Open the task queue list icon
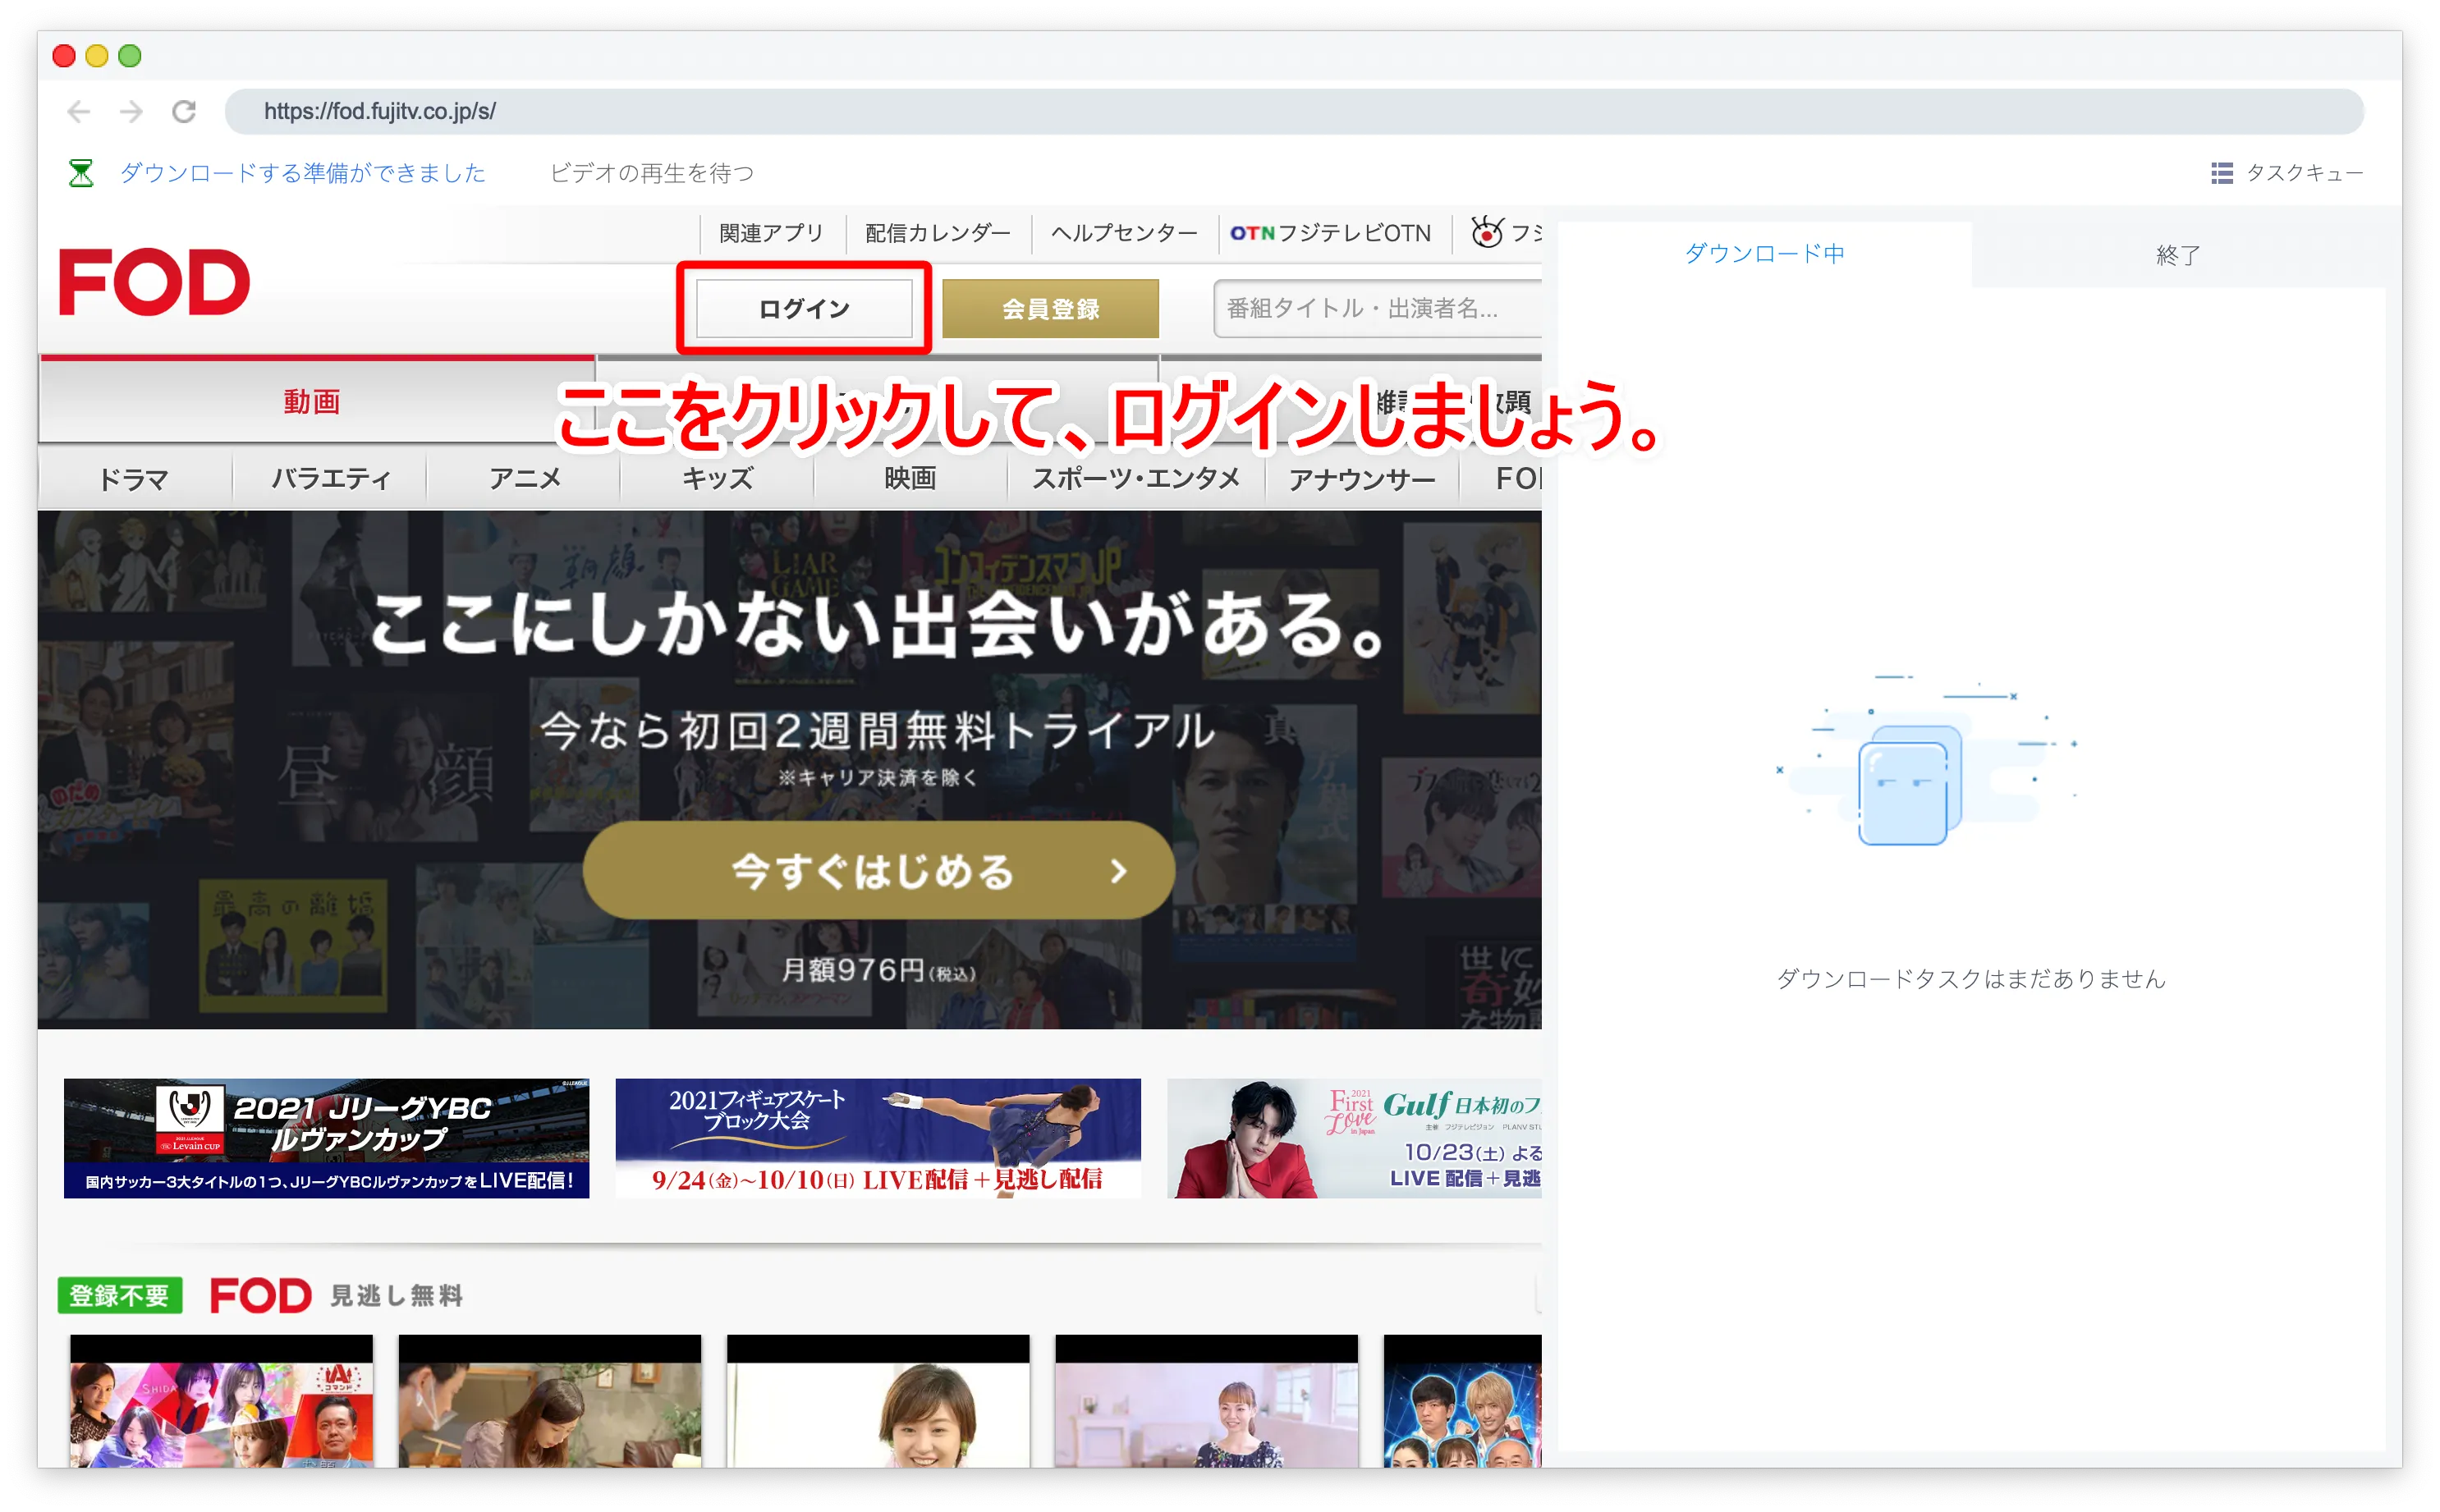The image size is (2440, 1512). pos(2221,173)
